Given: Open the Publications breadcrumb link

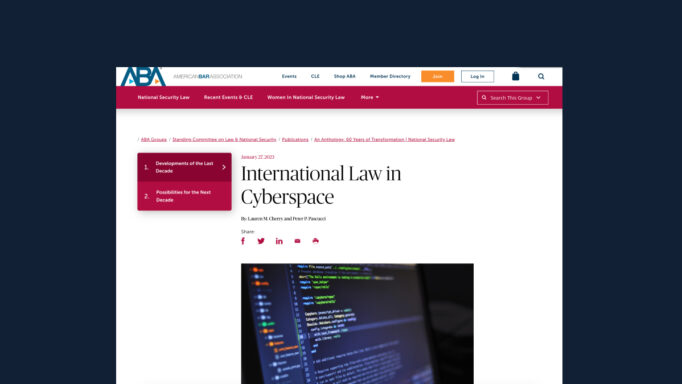Looking at the screenshot, I should (295, 140).
